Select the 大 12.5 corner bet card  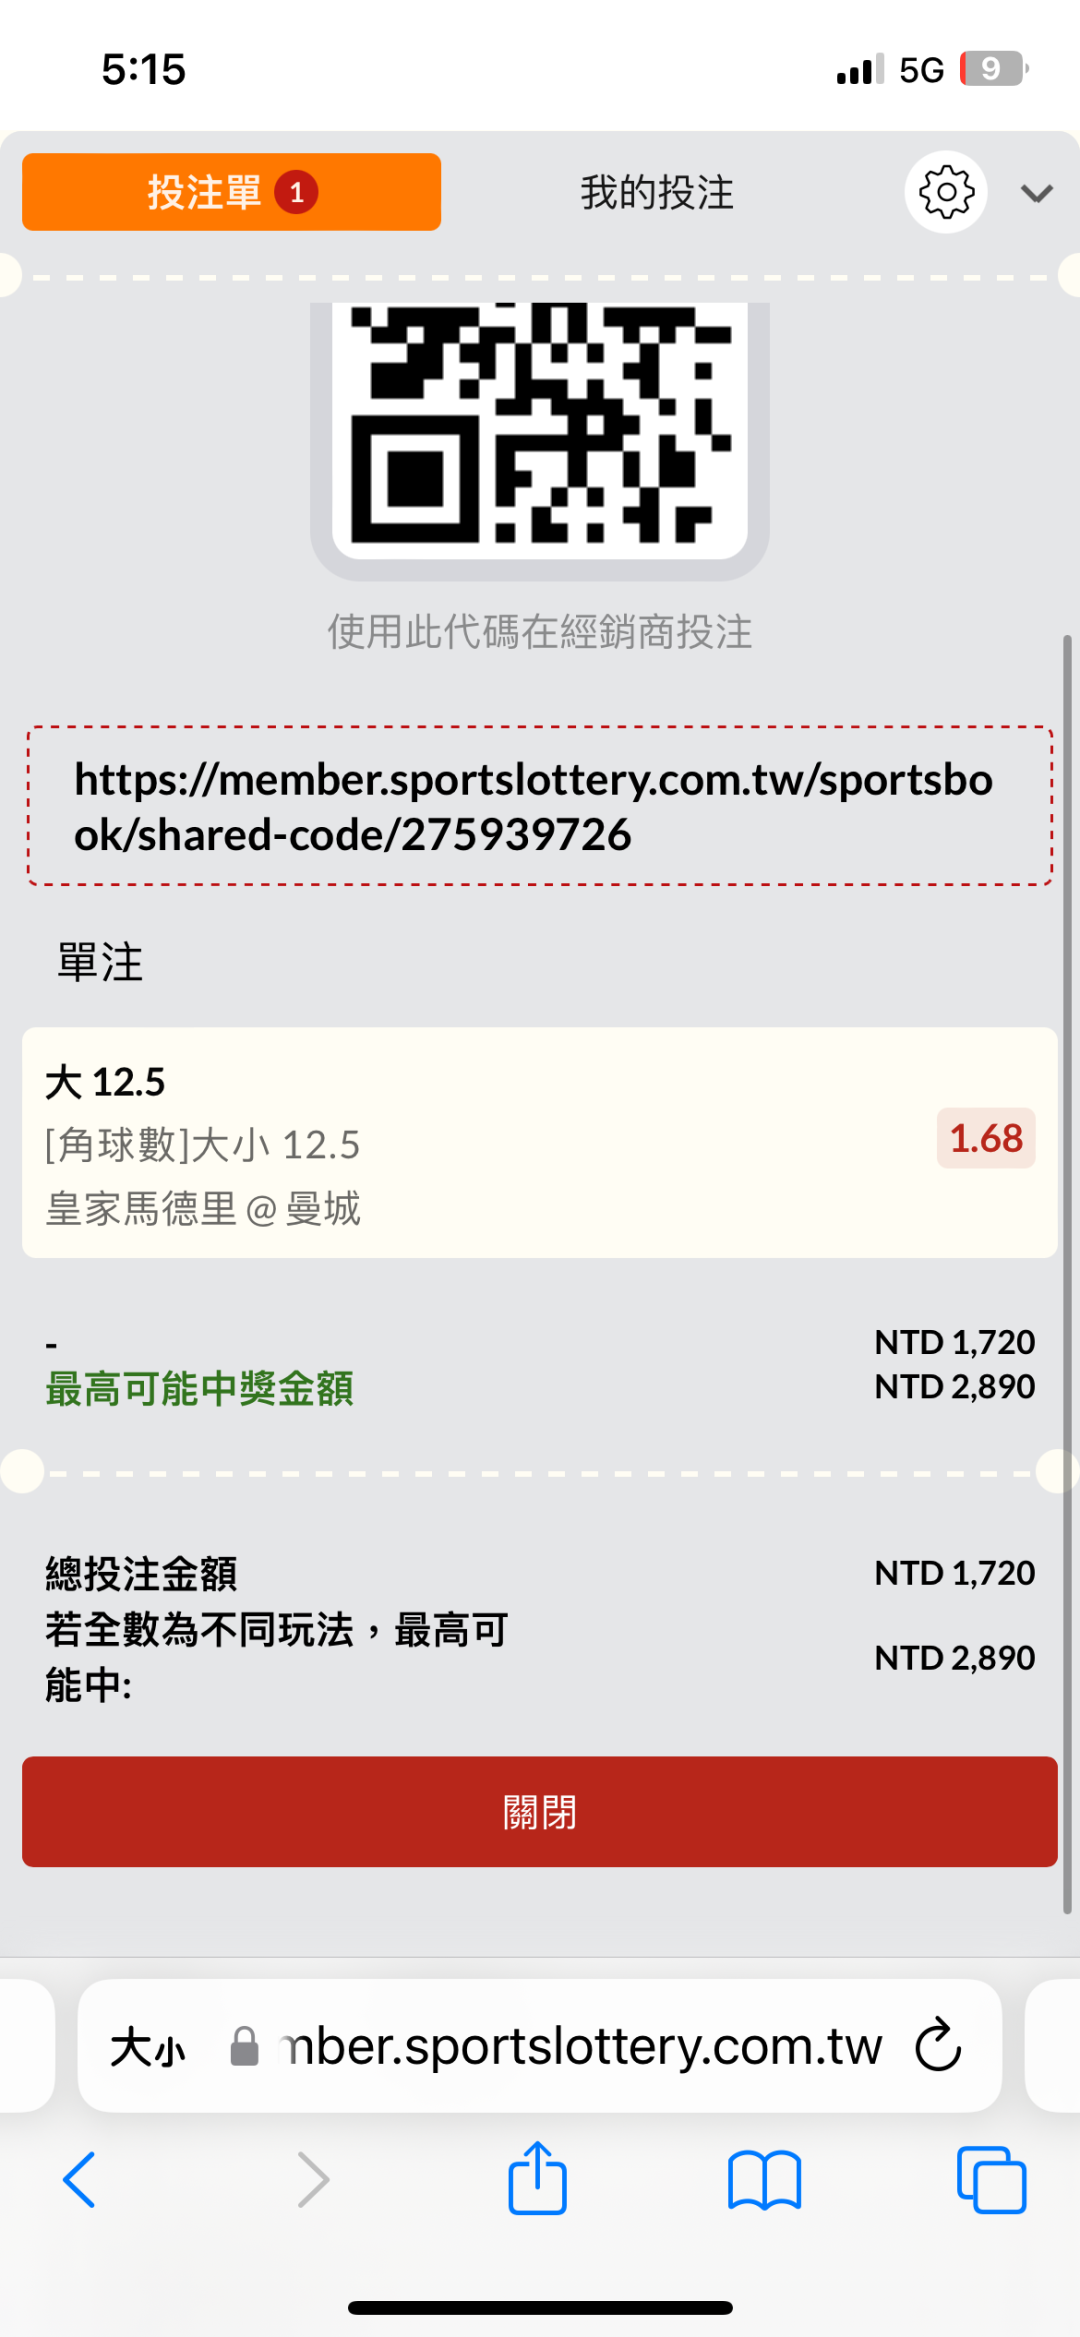[x=480, y=1143]
